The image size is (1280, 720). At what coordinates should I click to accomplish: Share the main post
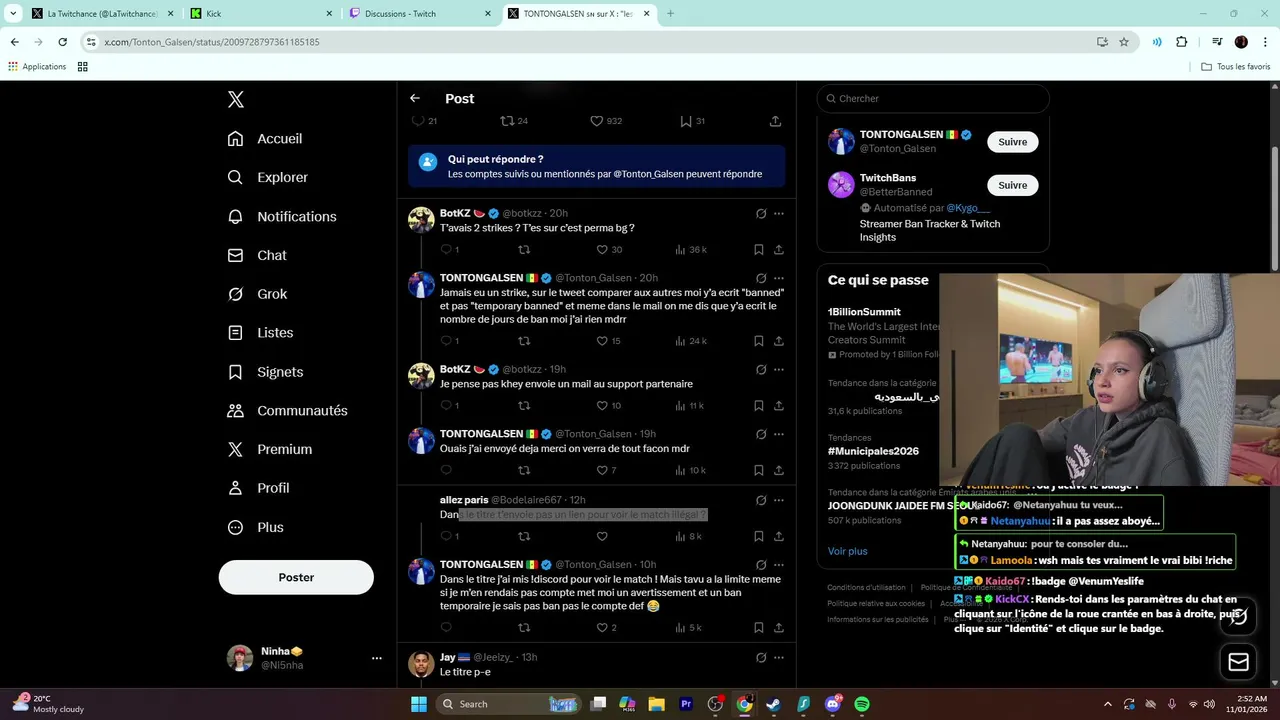point(775,121)
